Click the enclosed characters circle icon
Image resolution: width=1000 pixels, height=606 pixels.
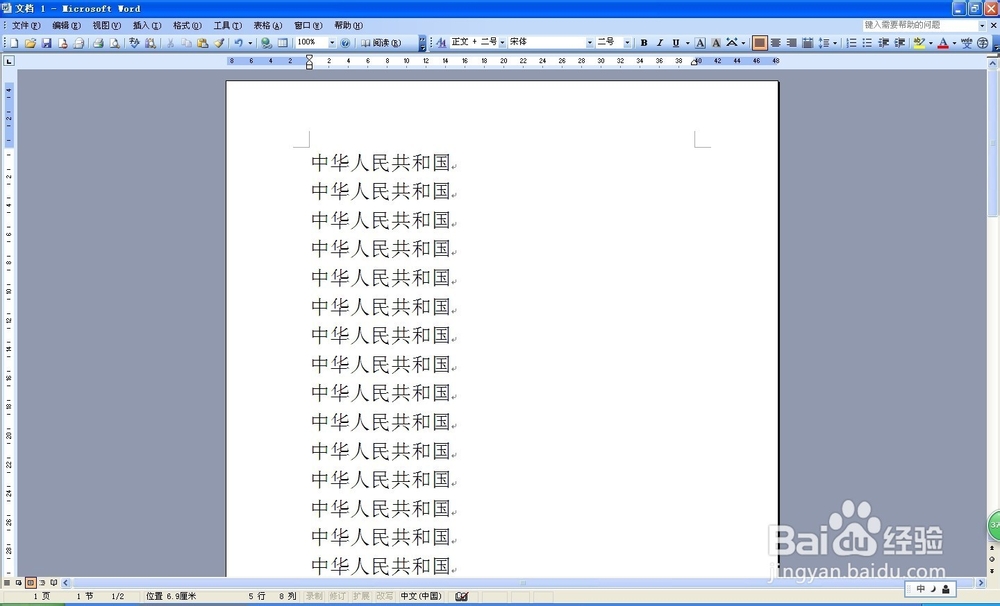click(x=983, y=43)
